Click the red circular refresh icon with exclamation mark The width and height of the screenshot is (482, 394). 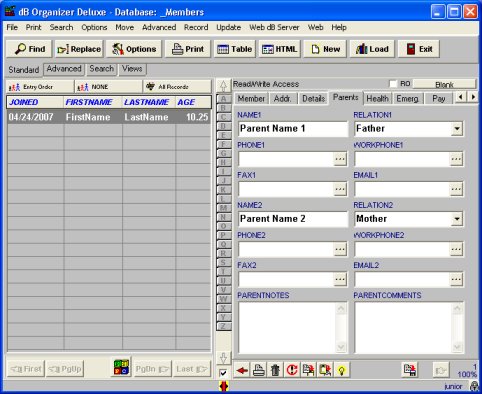[x=292, y=370]
